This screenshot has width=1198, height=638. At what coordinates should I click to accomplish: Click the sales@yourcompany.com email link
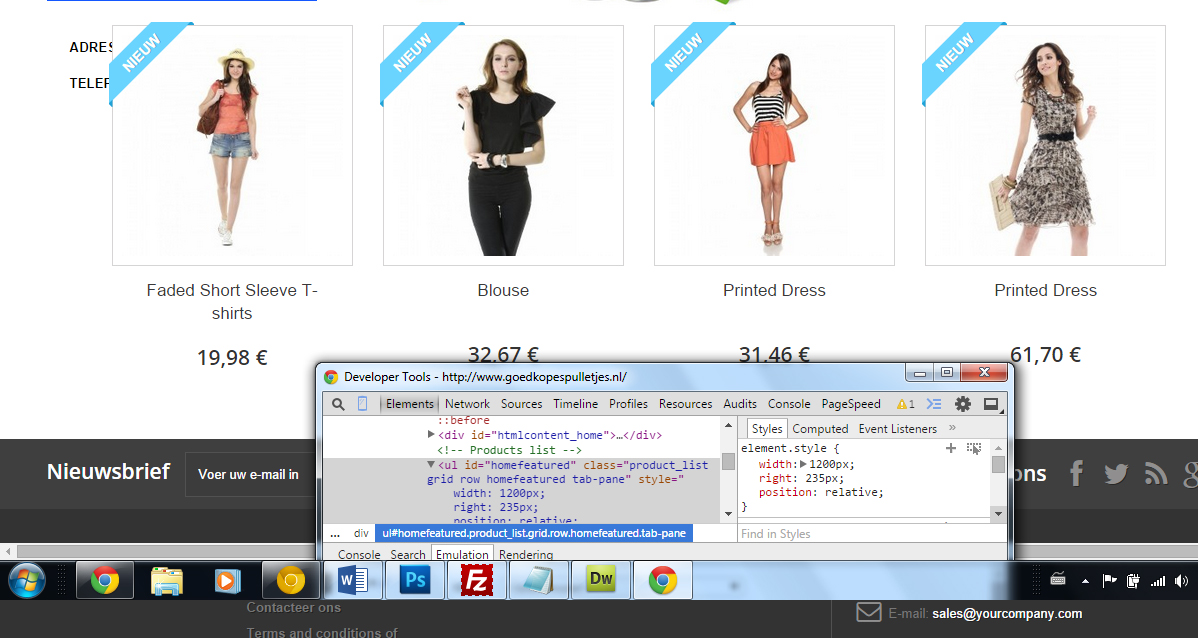[x=1007, y=614]
